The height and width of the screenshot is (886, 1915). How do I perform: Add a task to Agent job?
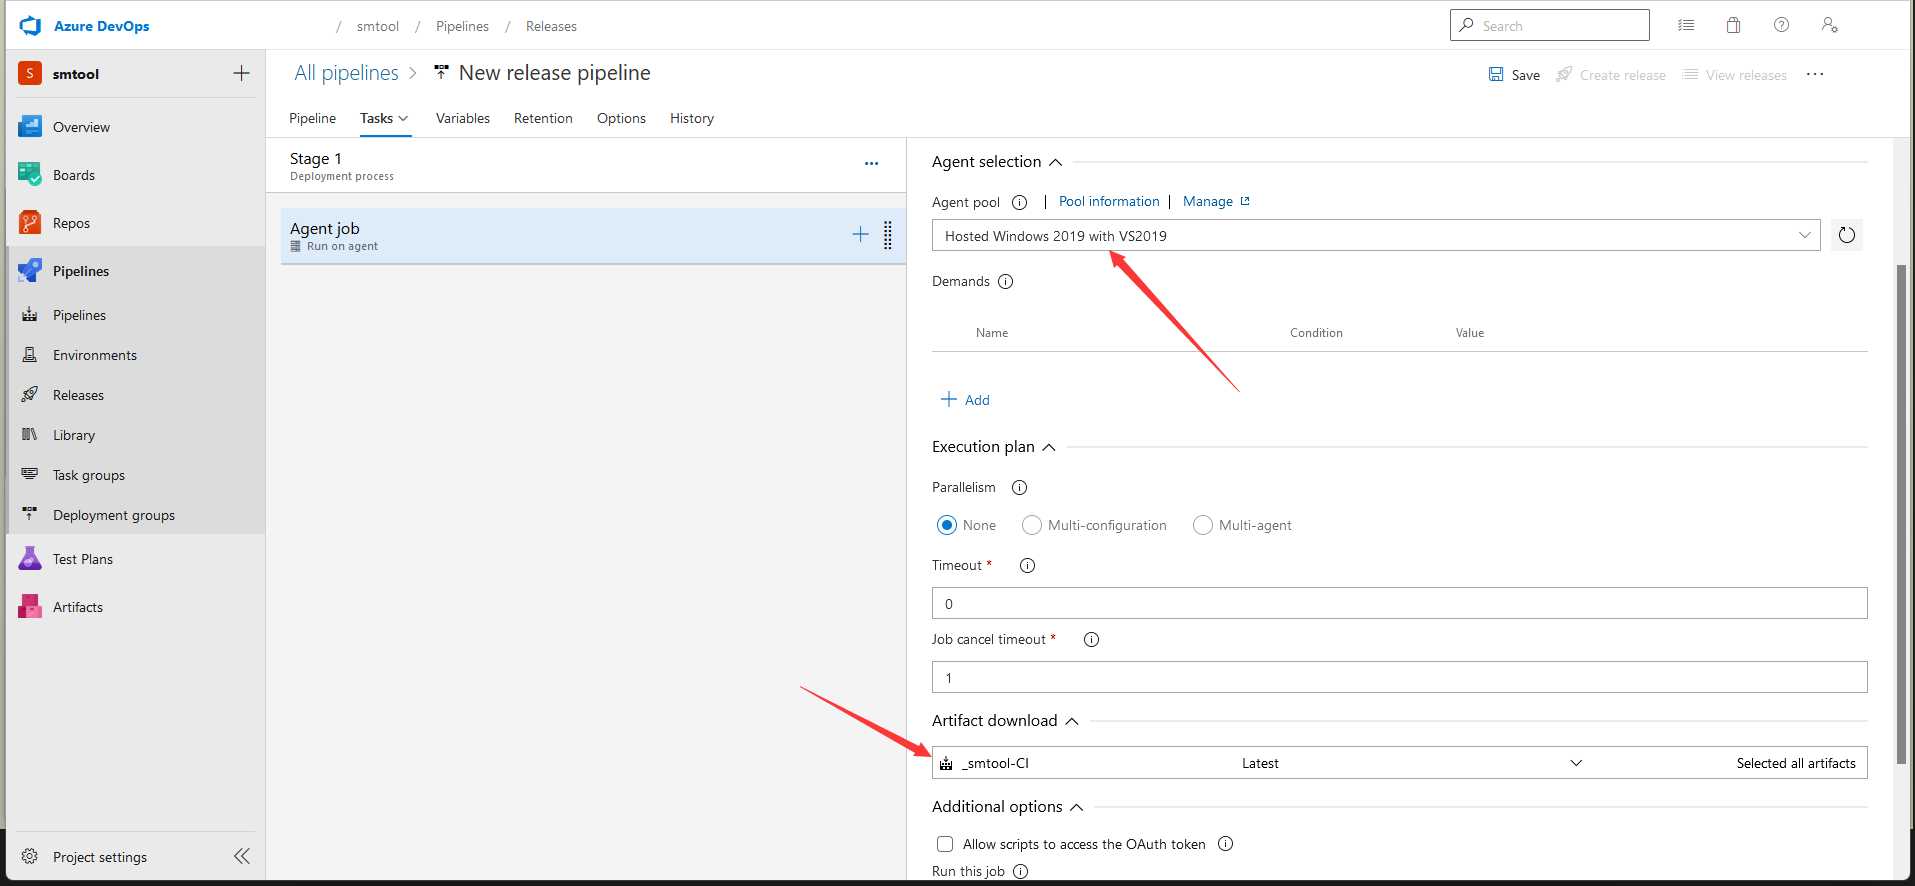click(860, 234)
